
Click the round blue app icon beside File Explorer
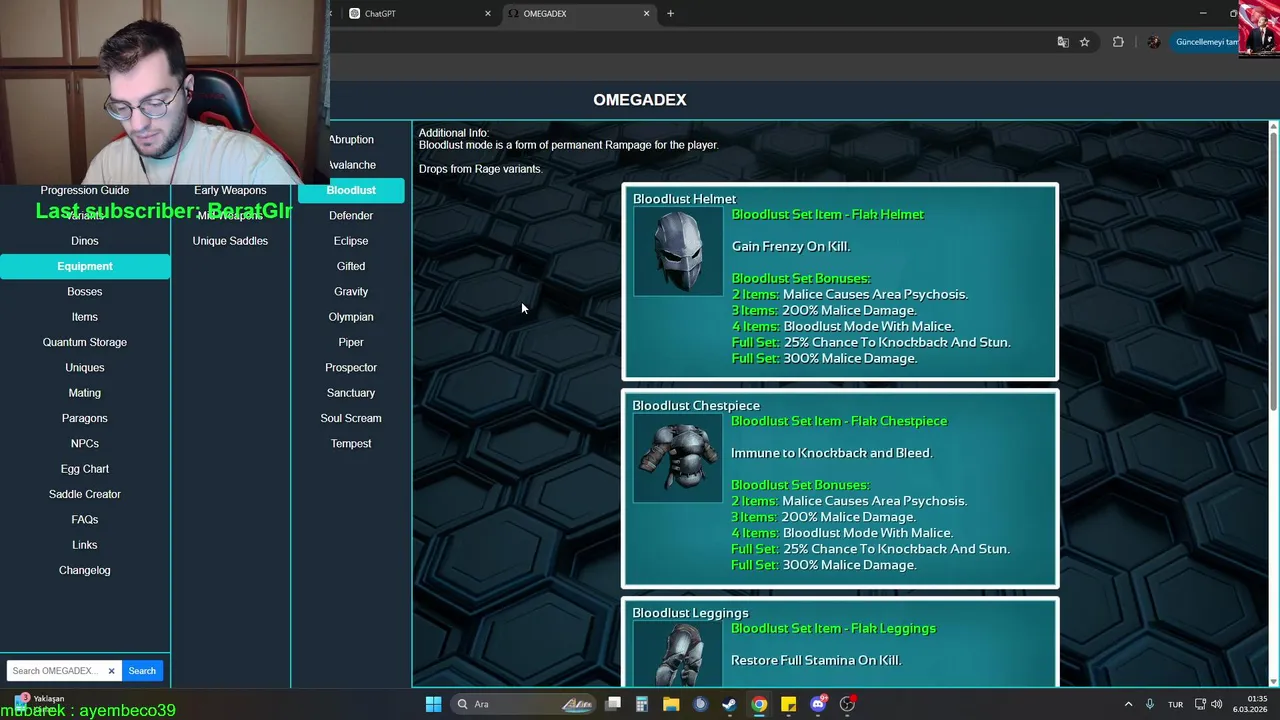(x=700, y=704)
